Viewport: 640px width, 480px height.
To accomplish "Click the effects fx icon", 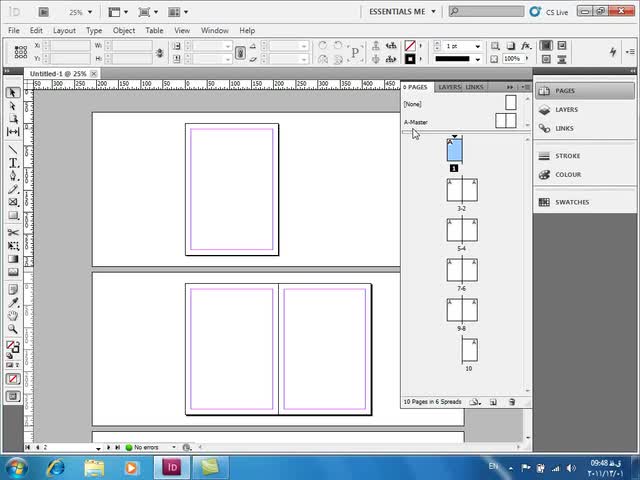I will point(527,46).
